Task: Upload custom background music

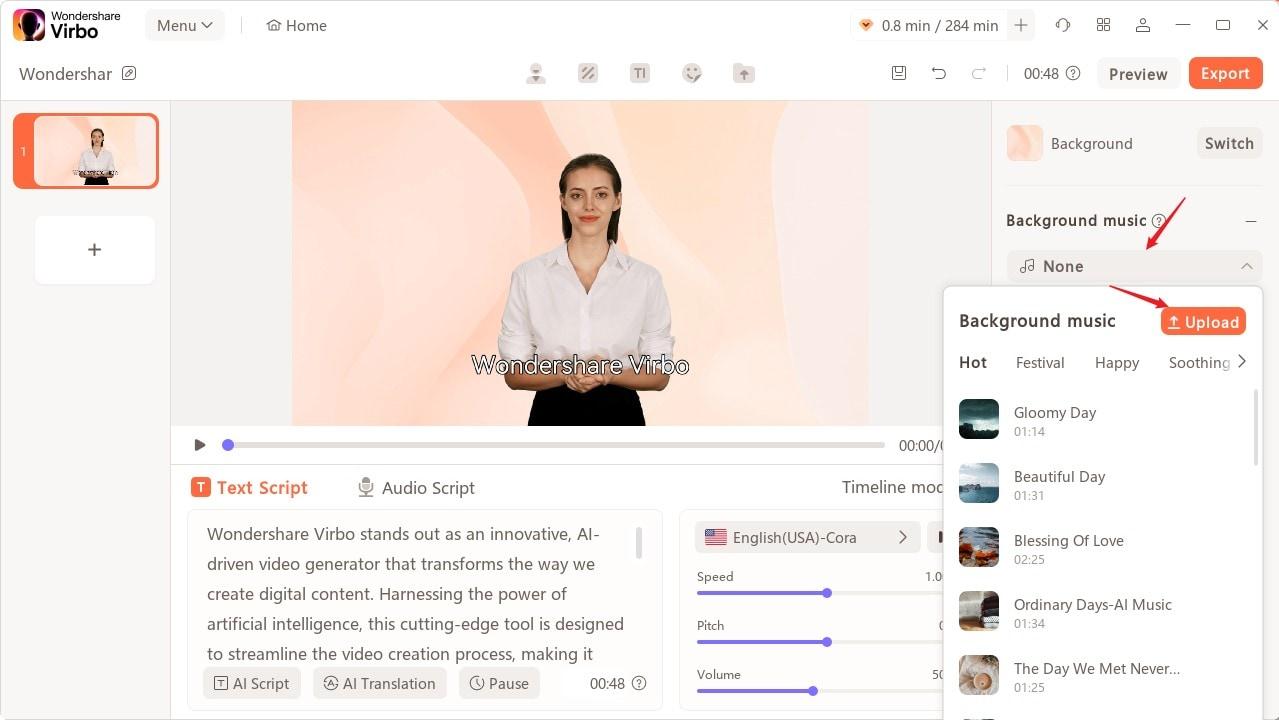Action: [1203, 322]
